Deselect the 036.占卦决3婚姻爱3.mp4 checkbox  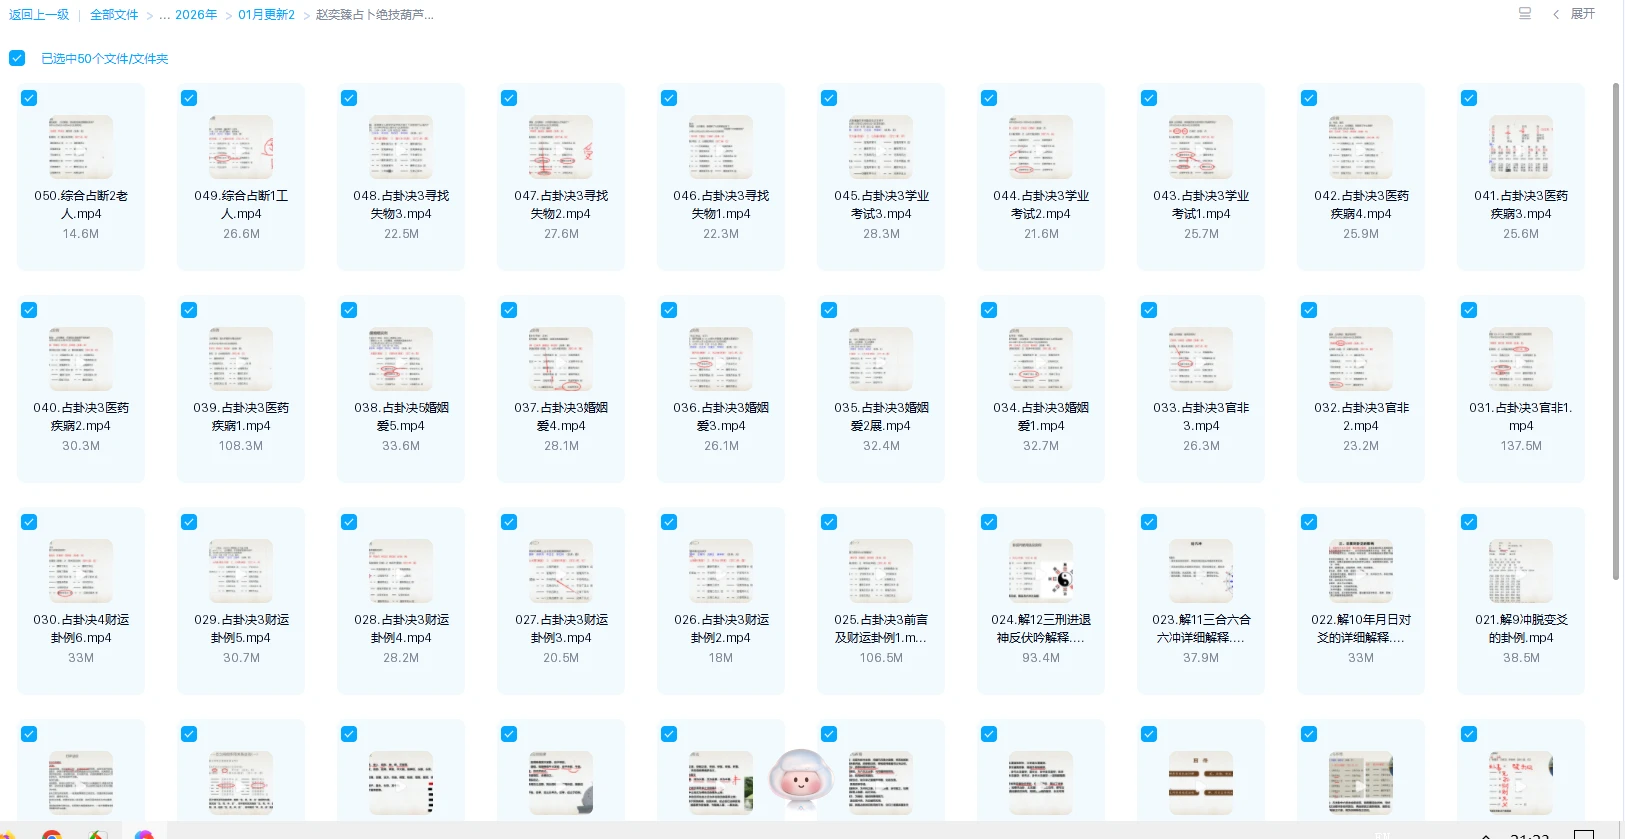coord(669,310)
